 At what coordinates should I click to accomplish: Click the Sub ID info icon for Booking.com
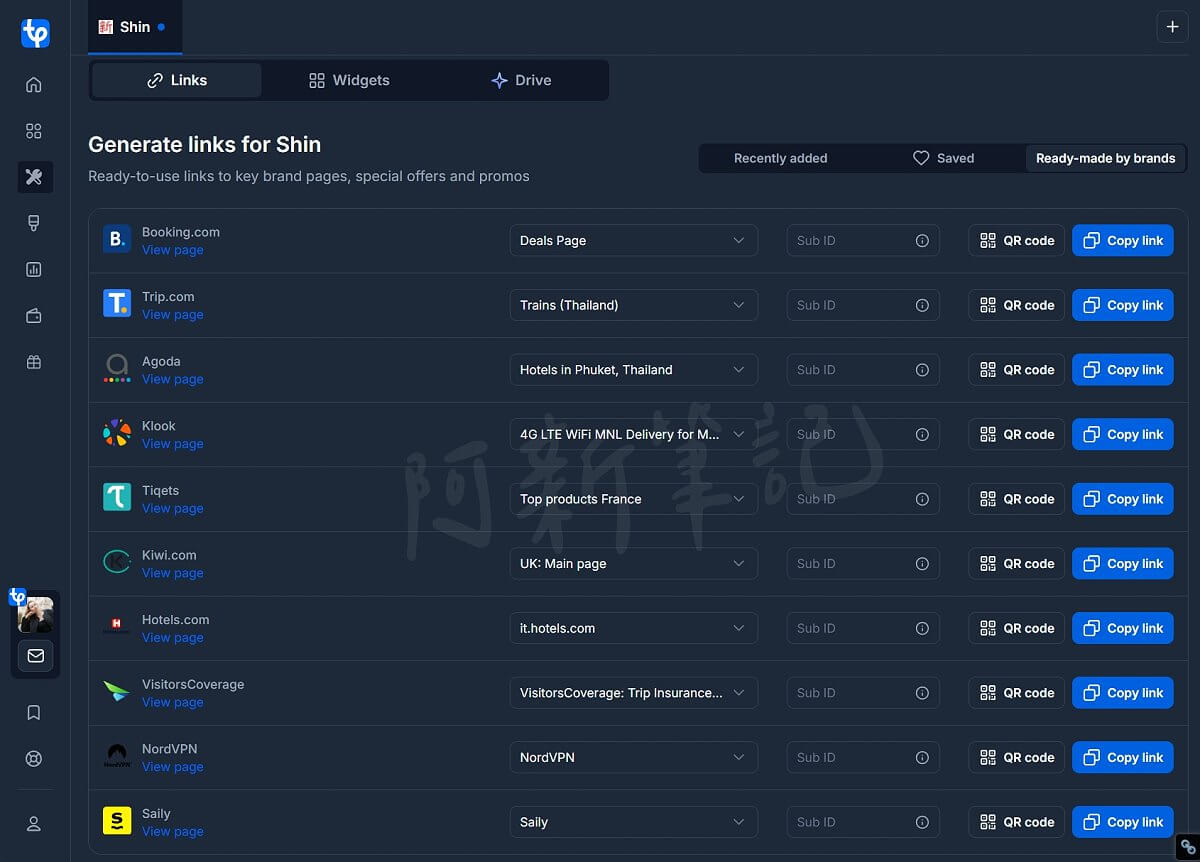tap(922, 241)
